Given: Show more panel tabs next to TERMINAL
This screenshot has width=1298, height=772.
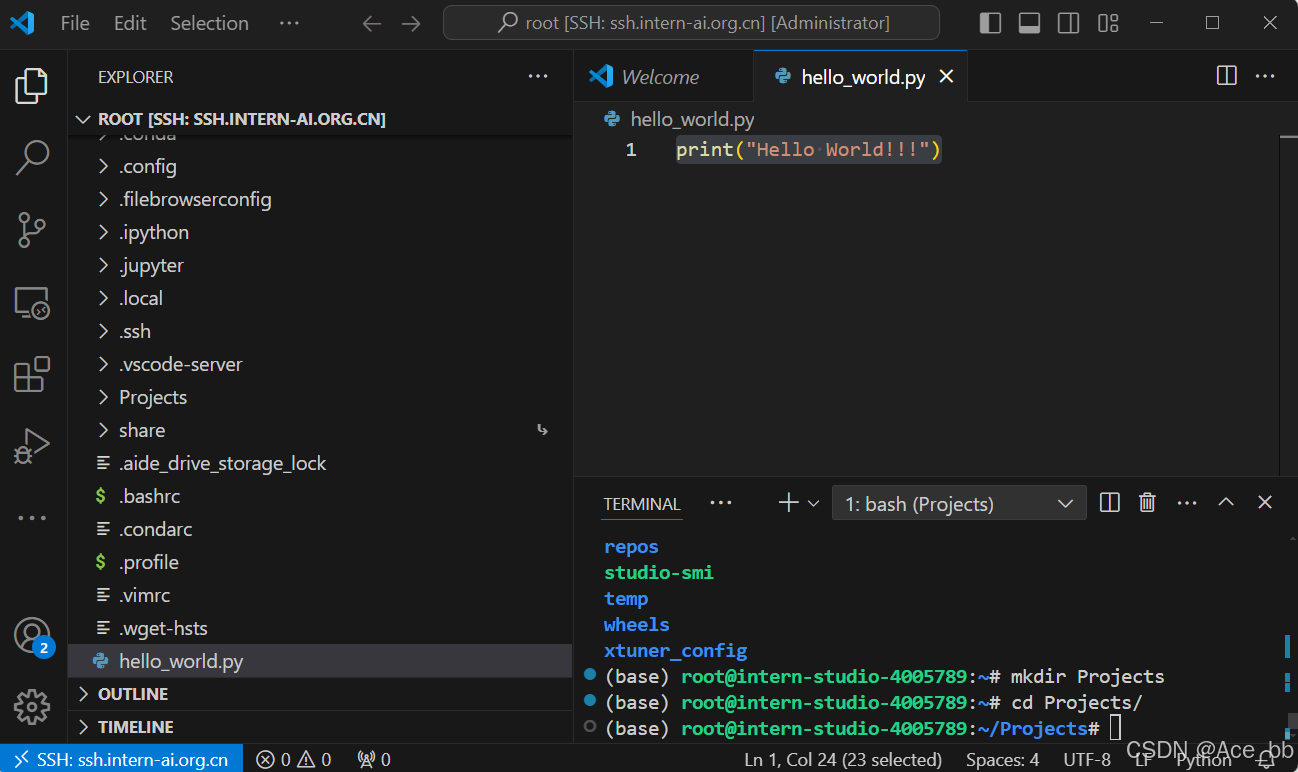Looking at the screenshot, I should pos(720,503).
